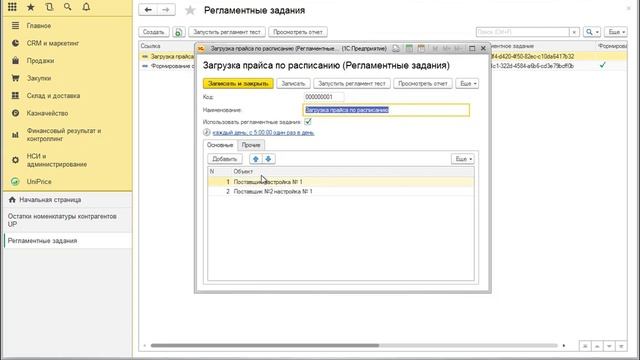Open Закупки section
The width and height of the screenshot is (640, 360).
(39, 78)
